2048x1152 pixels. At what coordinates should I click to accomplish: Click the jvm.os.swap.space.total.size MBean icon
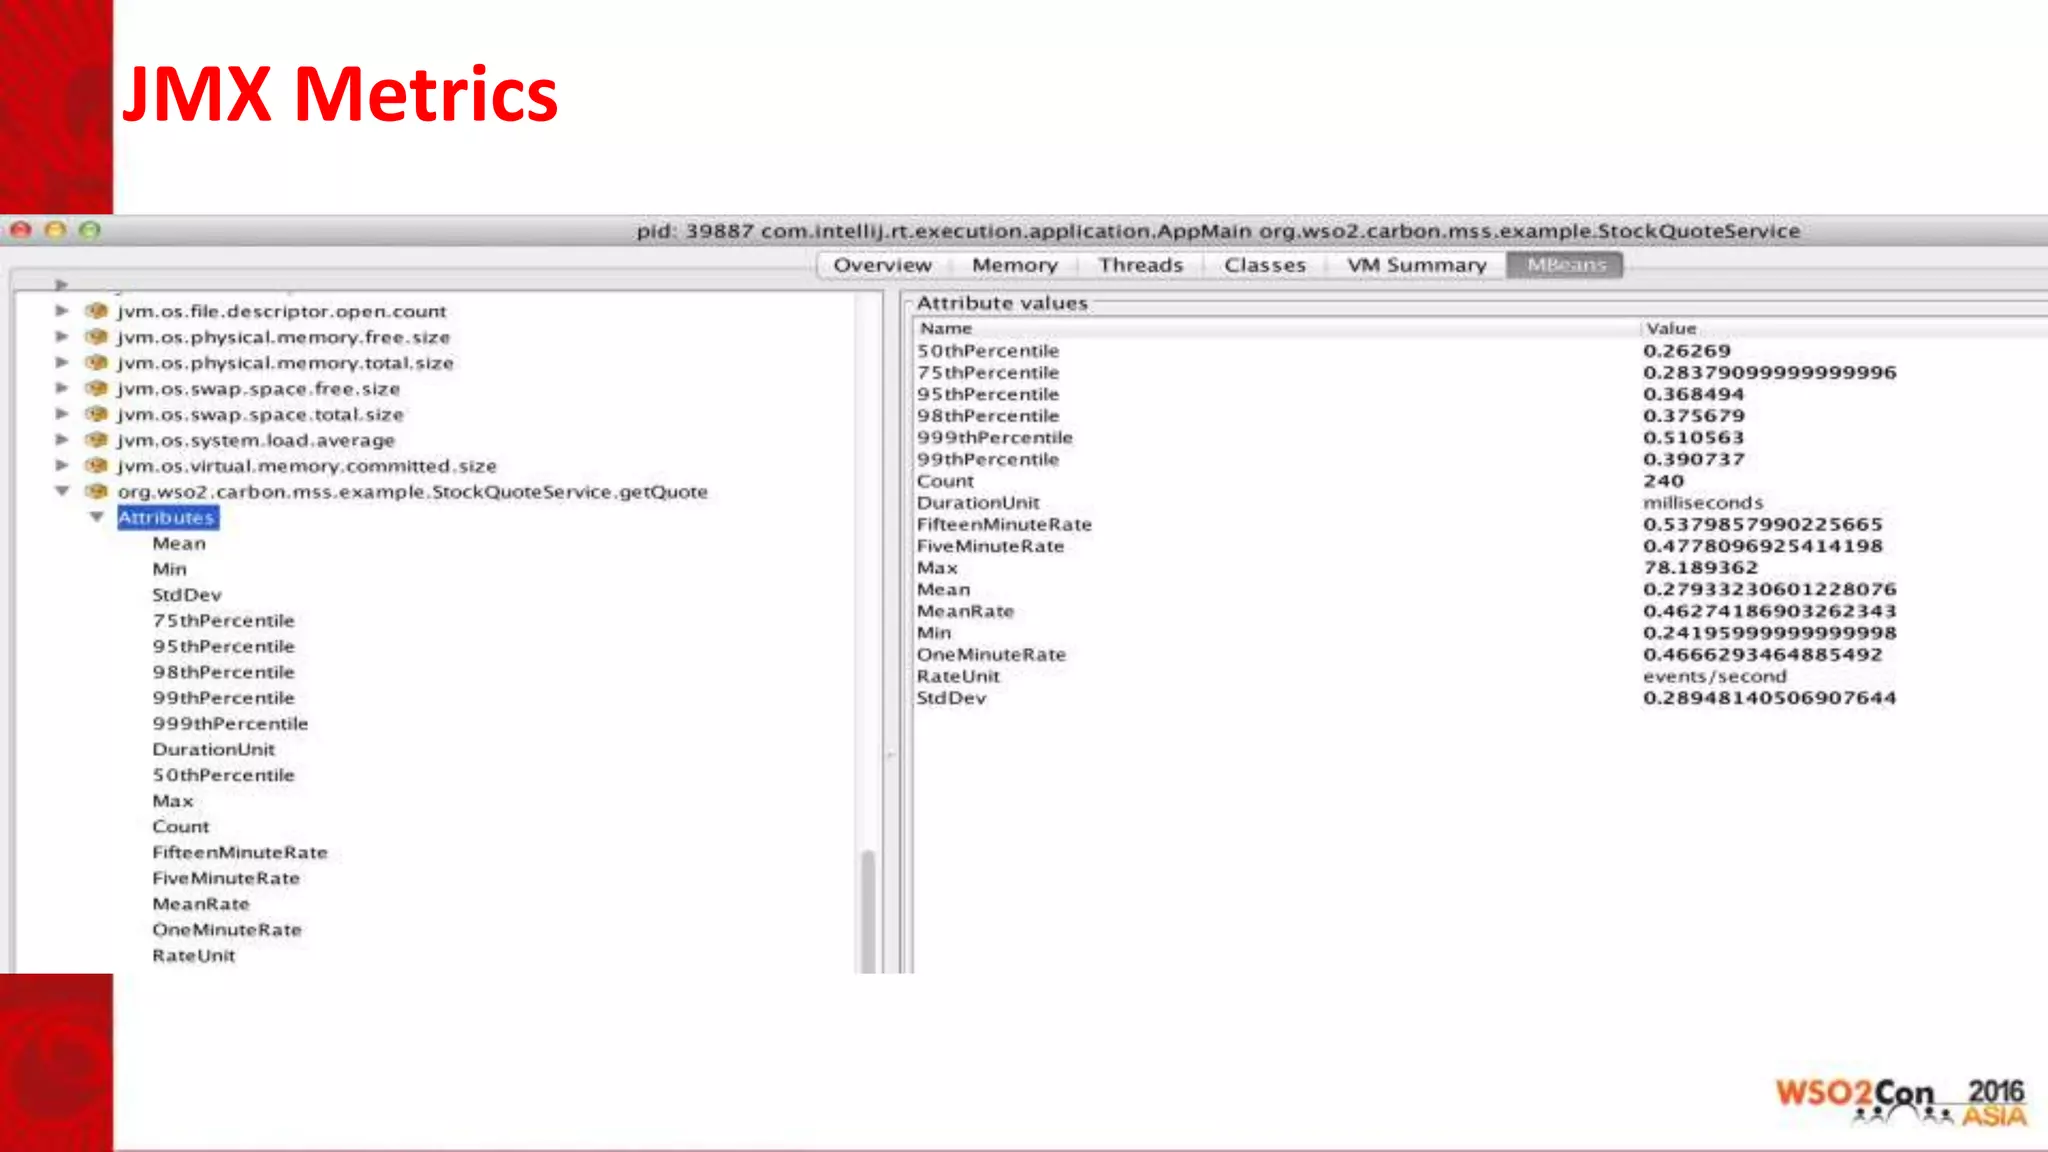click(x=97, y=414)
